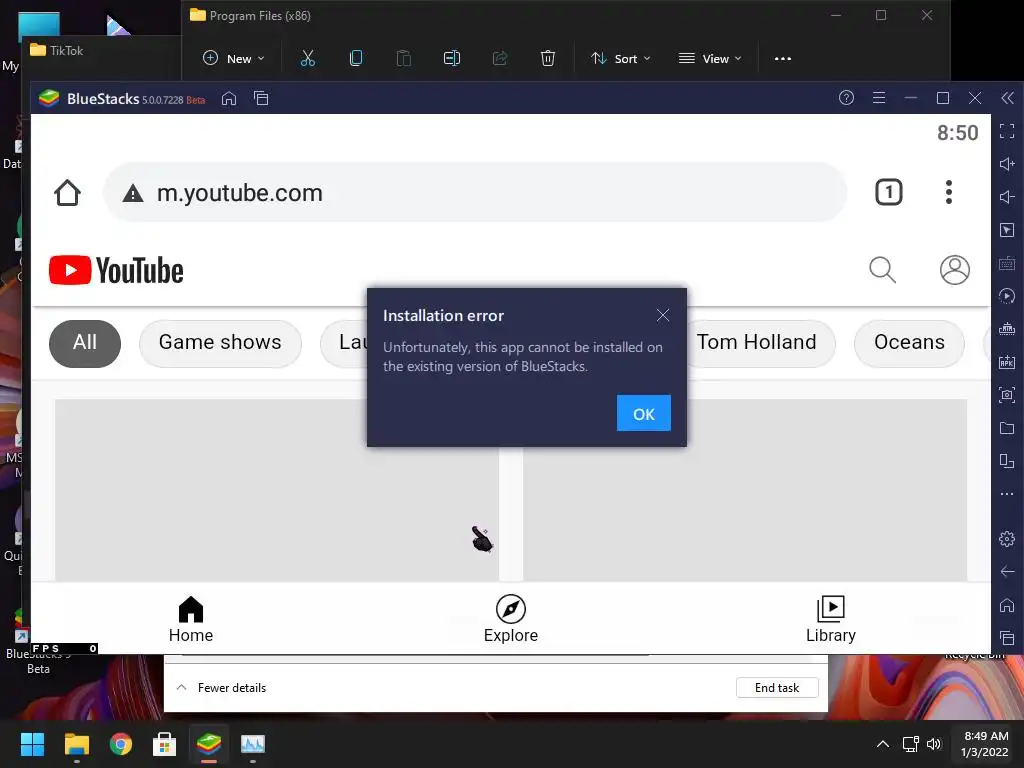
Task: Click the m.youtube.com address bar
Action: (x=475, y=193)
